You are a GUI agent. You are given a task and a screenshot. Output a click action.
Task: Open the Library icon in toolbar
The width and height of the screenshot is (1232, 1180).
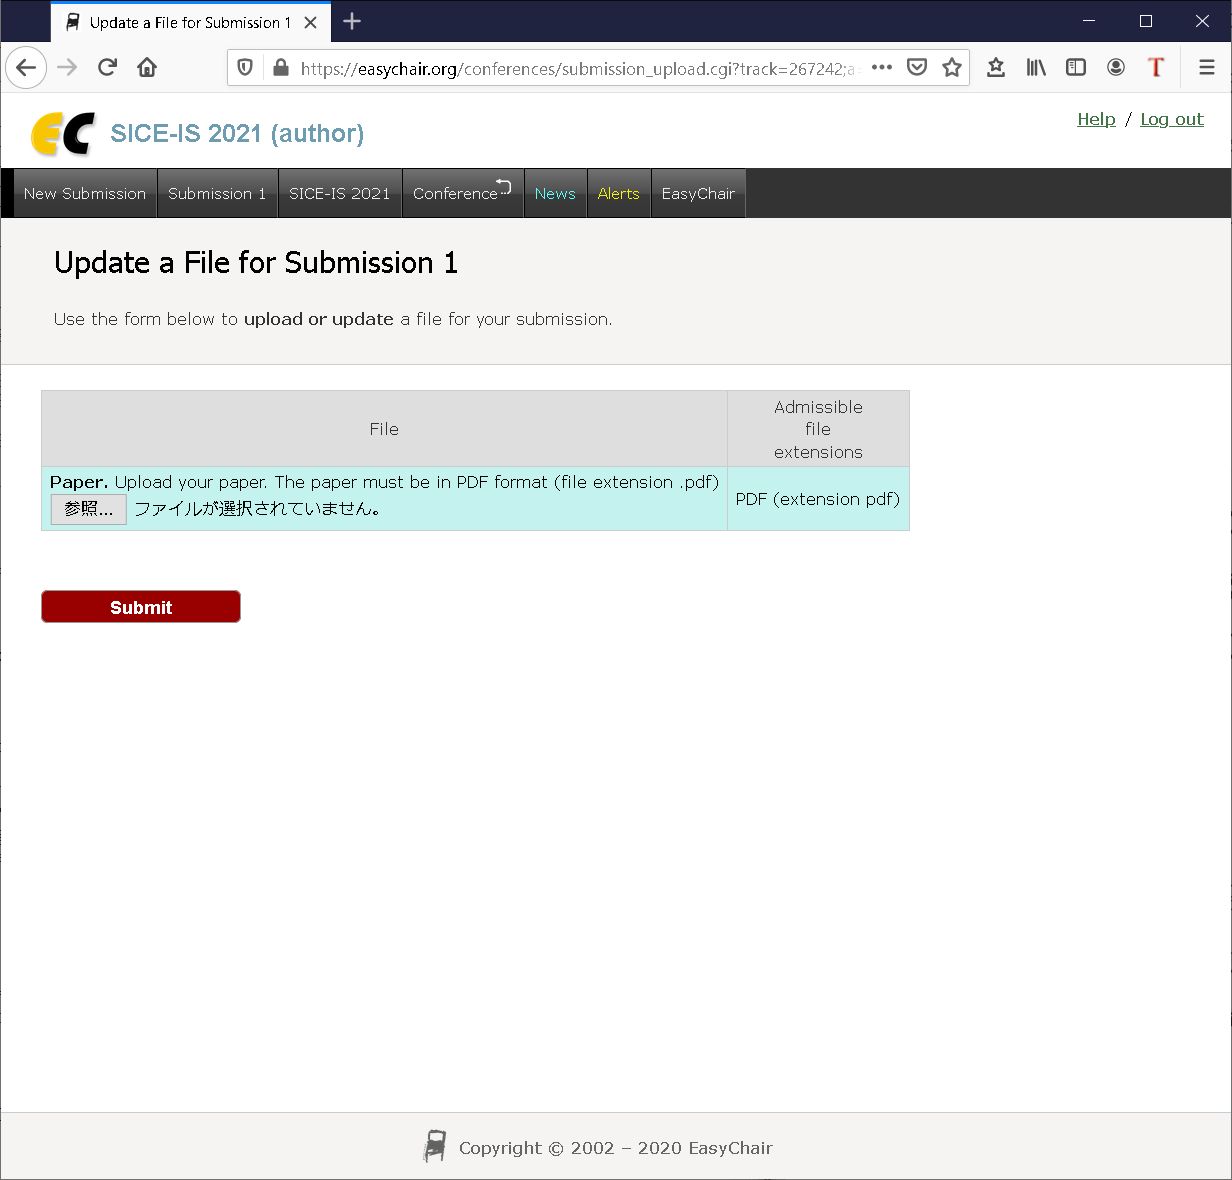[1036, 68]
